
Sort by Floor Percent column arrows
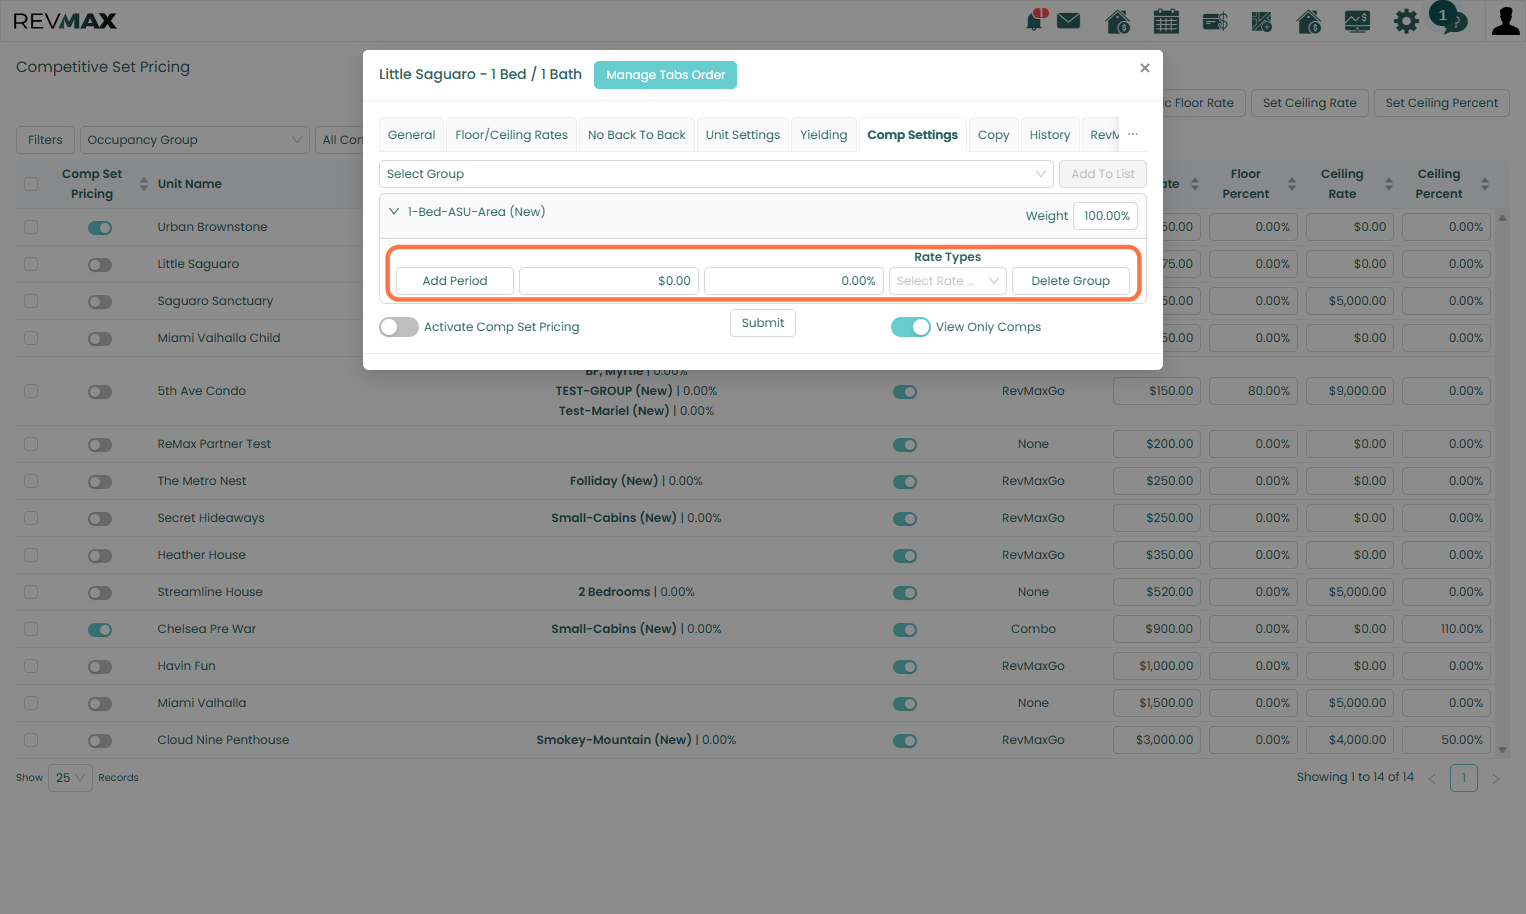[x=1292, y=184]
